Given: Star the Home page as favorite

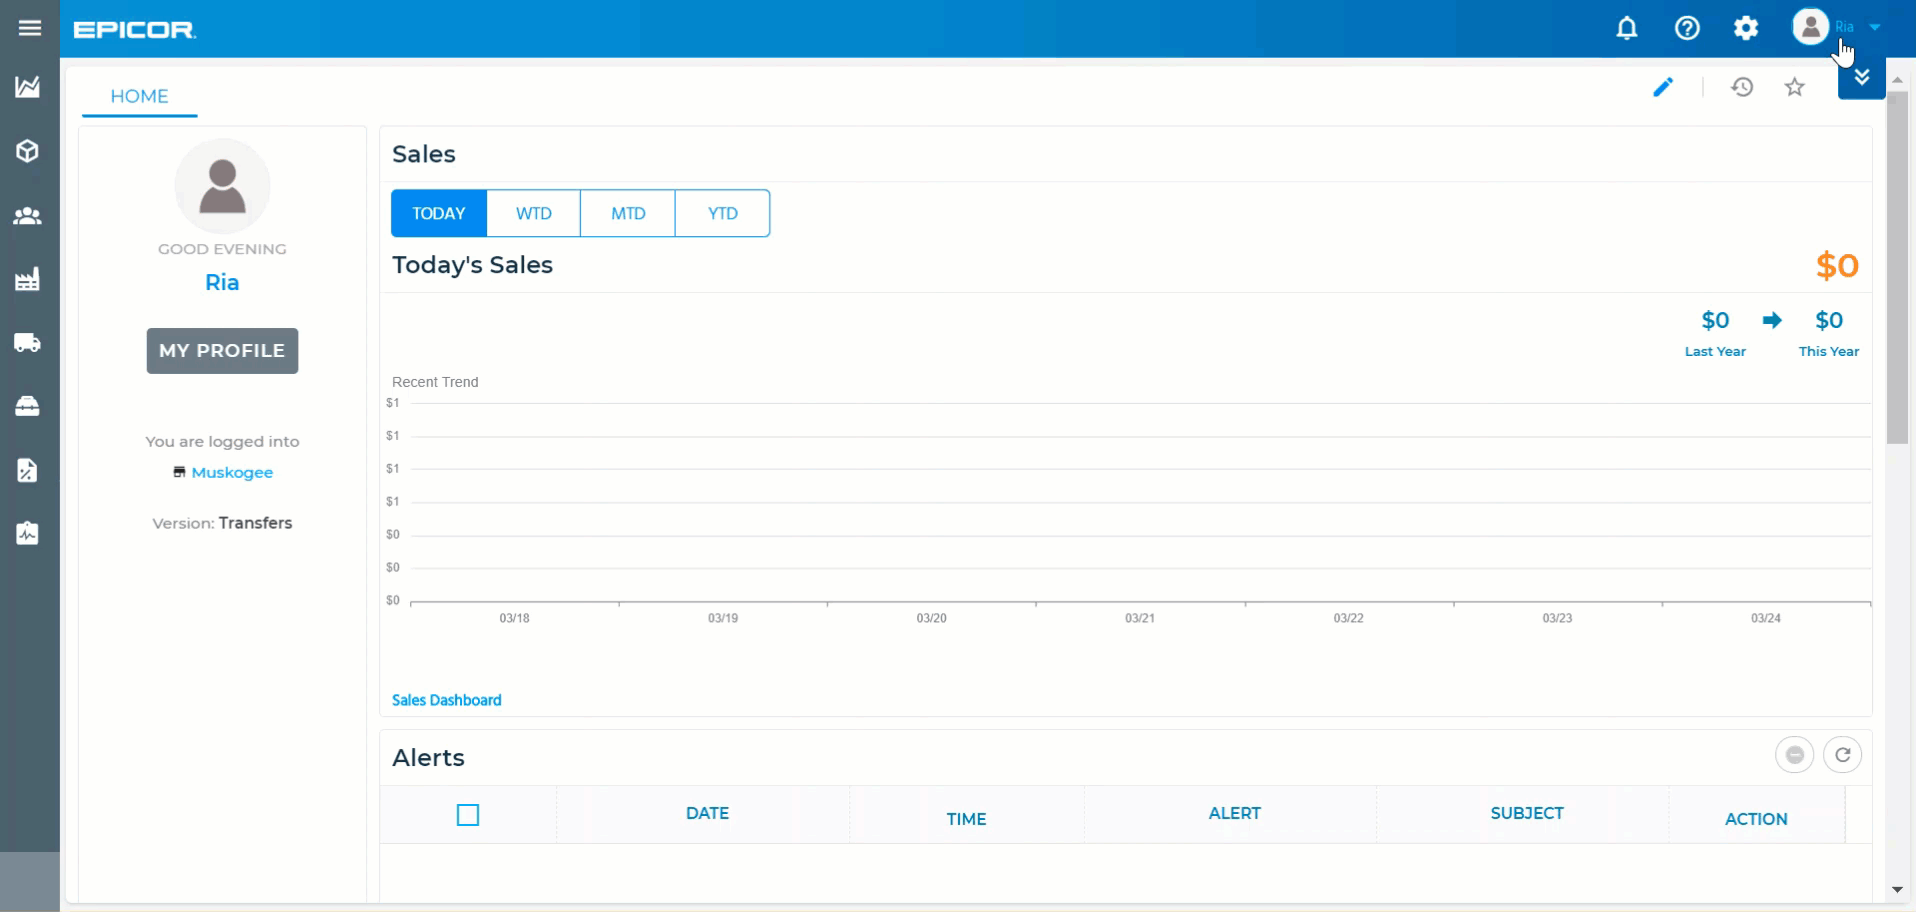Looking at the screenshot, I should tap(1794, 87).
